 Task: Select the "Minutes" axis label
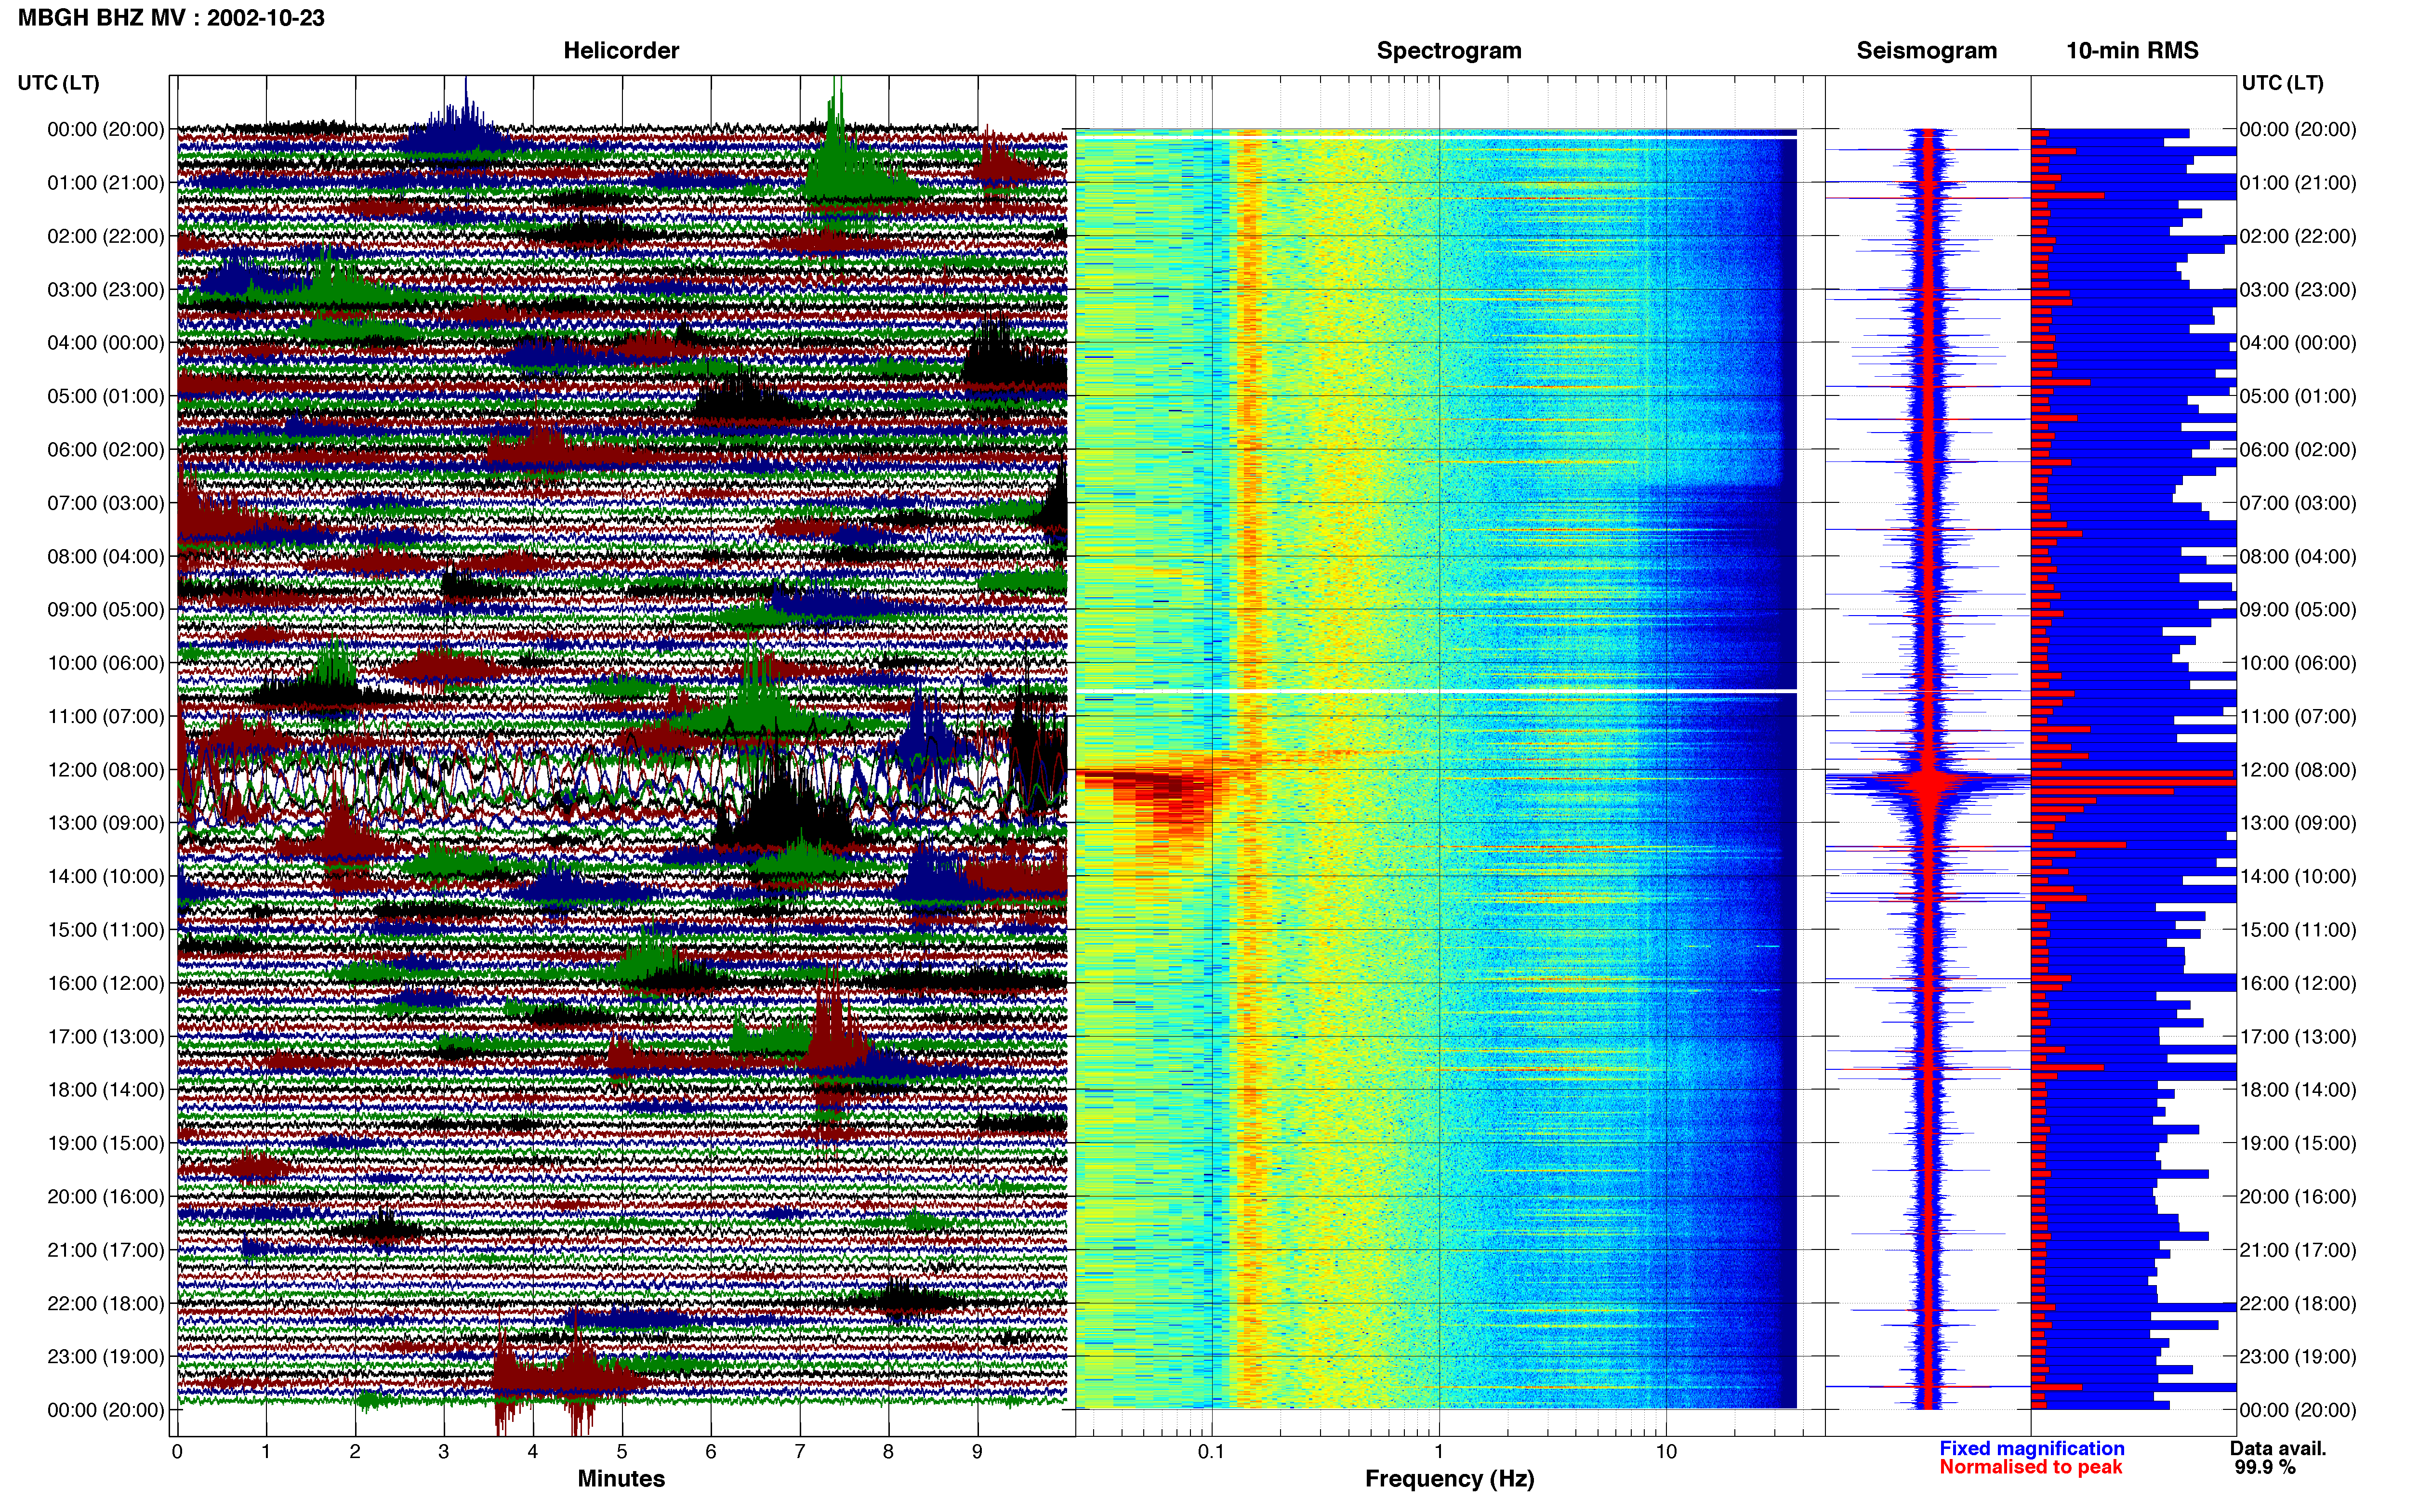pyautogui.click(x=621, y=1478)
